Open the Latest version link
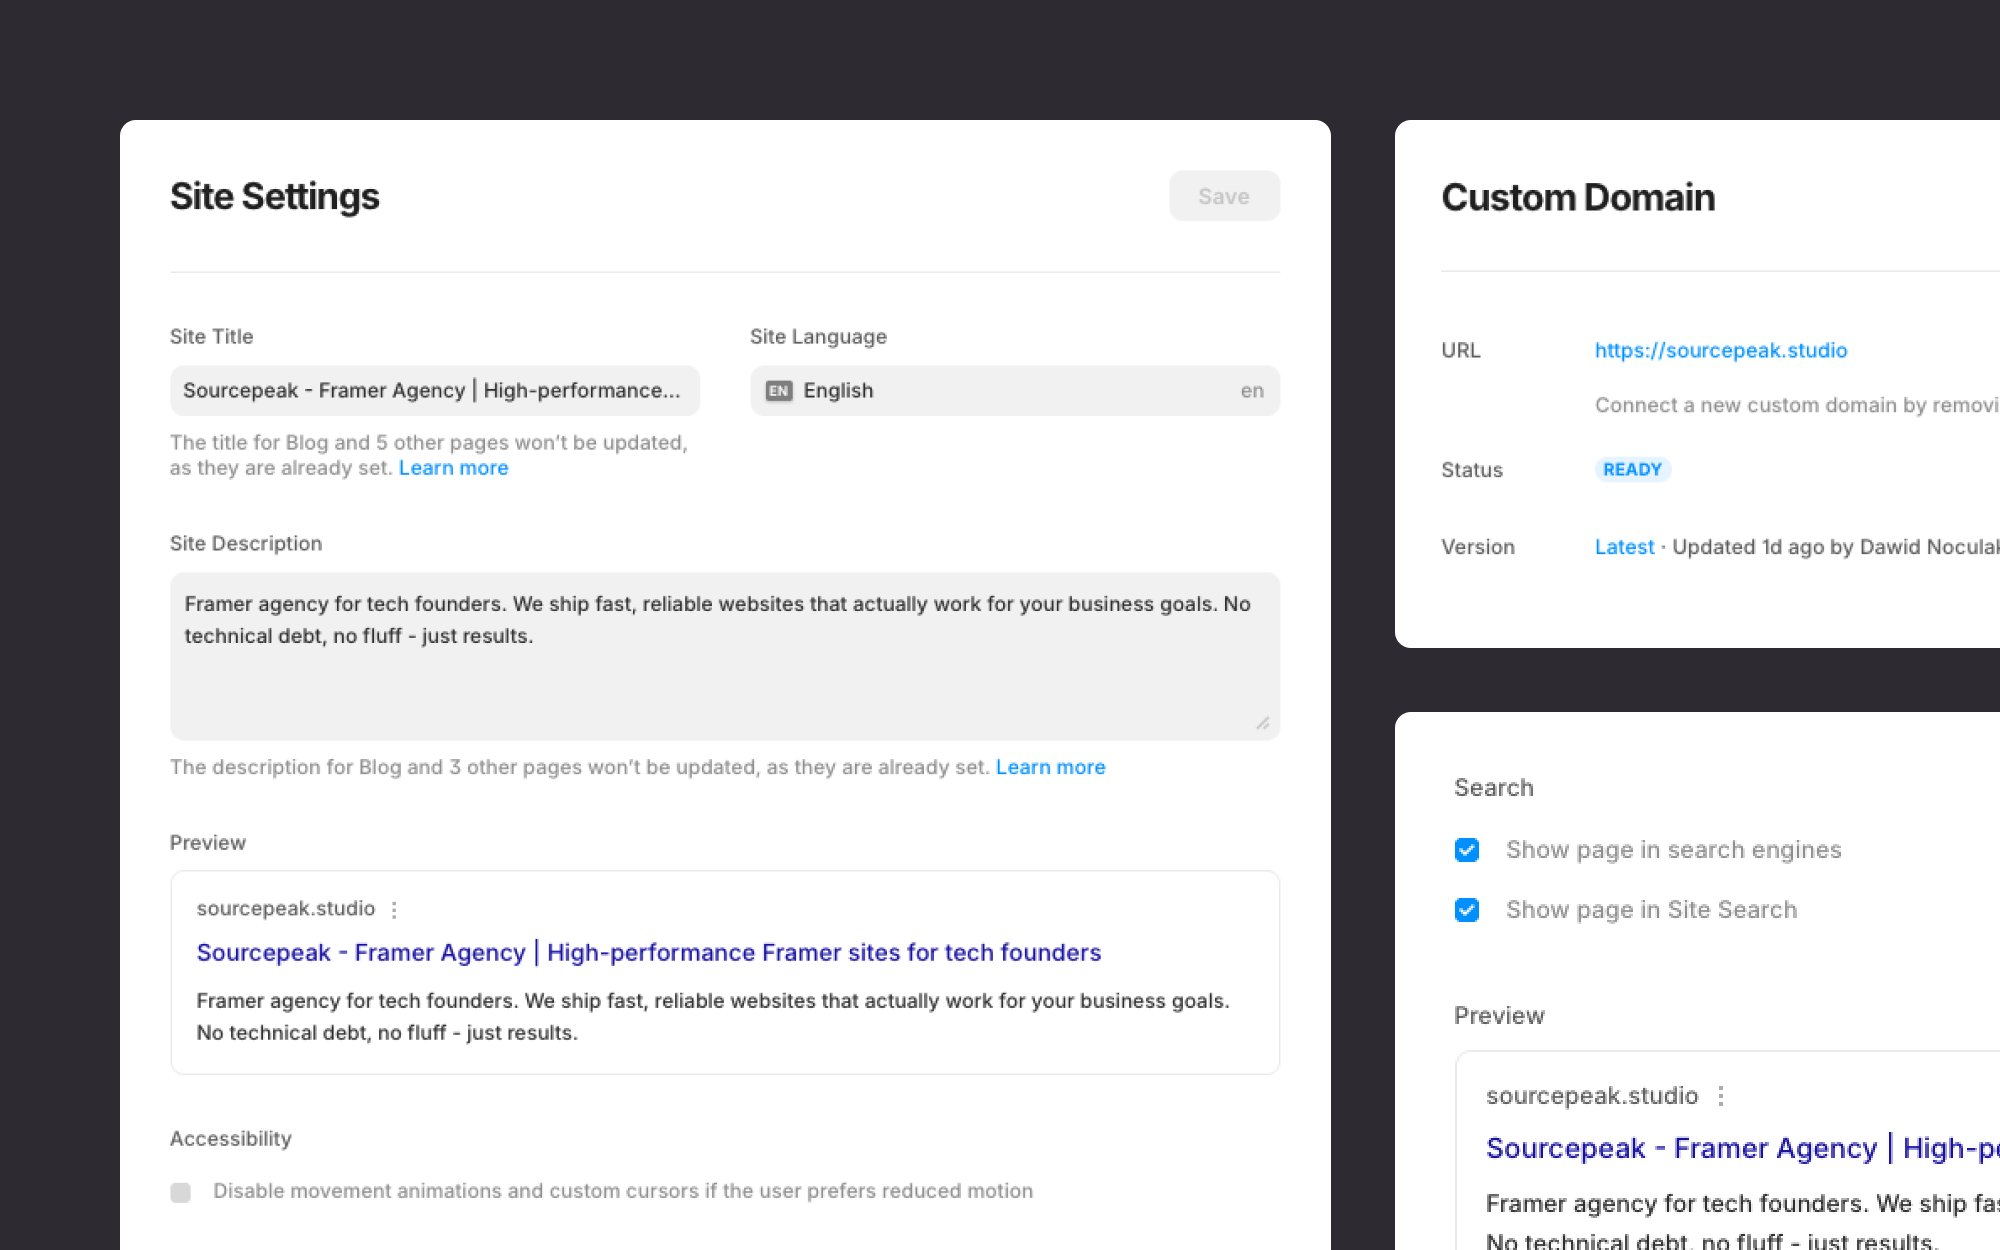The width and height of the screenshot is (2000, 1250). click(1624, 547)
